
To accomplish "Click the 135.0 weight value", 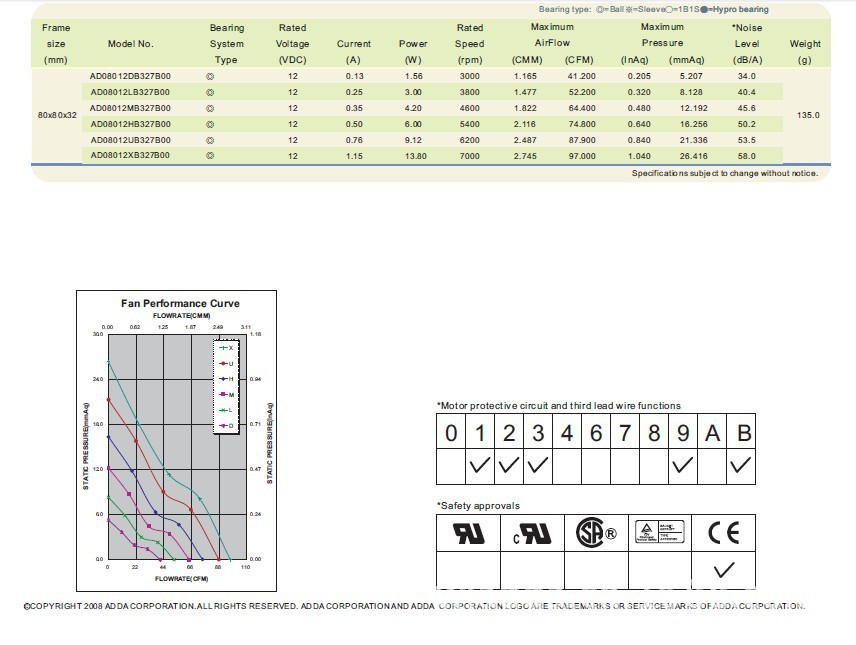I will click(806, 115).
